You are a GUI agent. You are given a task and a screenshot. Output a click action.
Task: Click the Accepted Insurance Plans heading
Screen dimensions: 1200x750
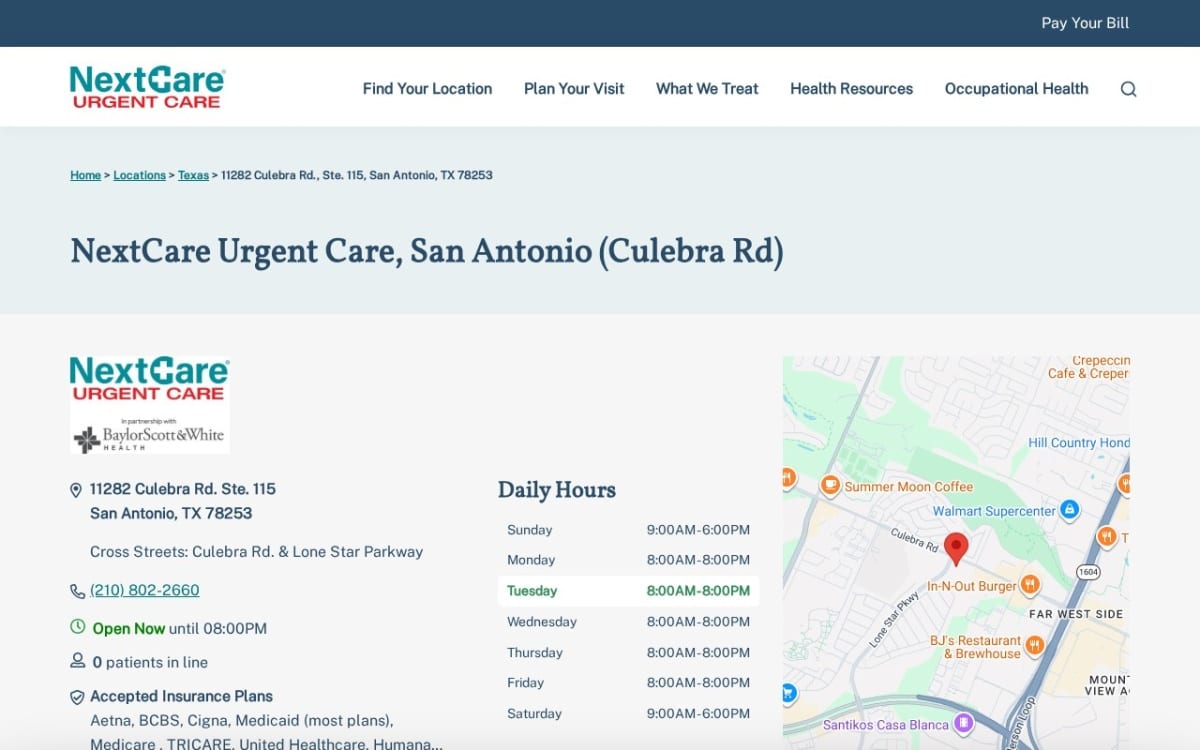tap(181, 696)
